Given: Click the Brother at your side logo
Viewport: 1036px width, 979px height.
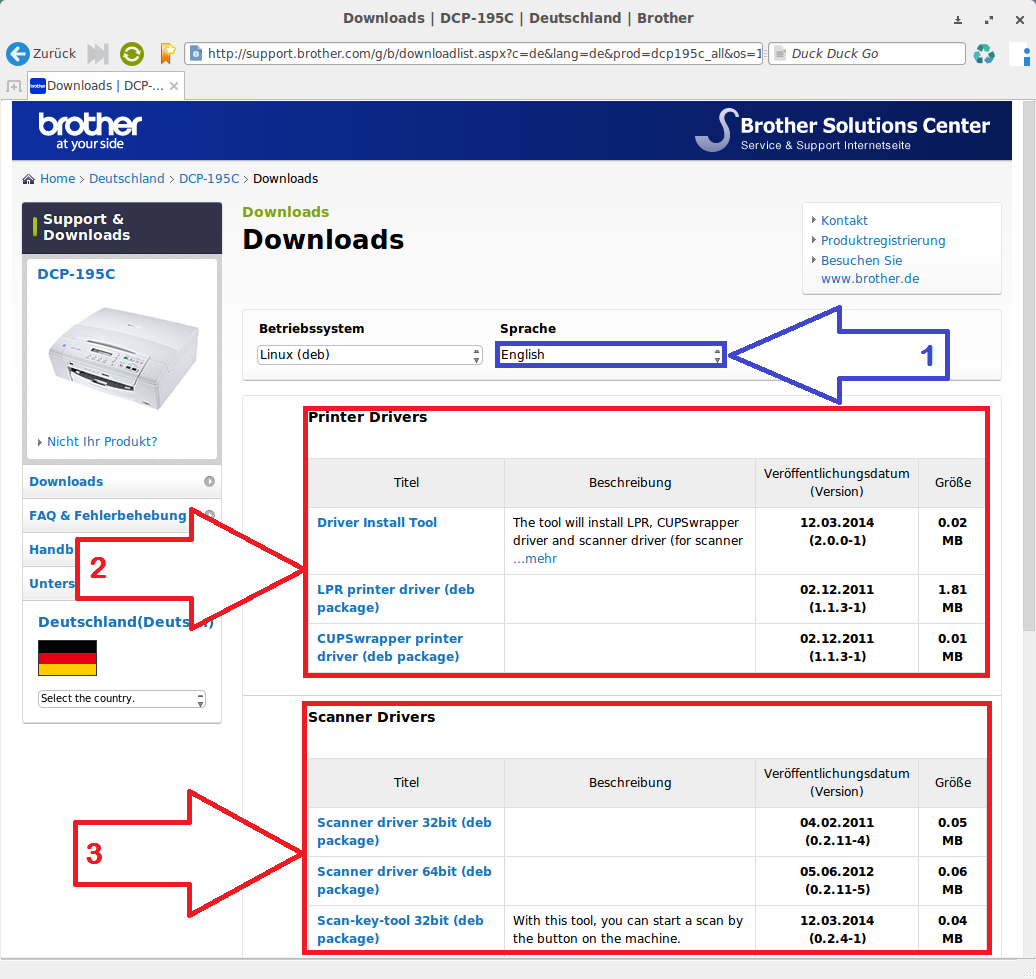Looking at the screenshot, I should (90, 131).
